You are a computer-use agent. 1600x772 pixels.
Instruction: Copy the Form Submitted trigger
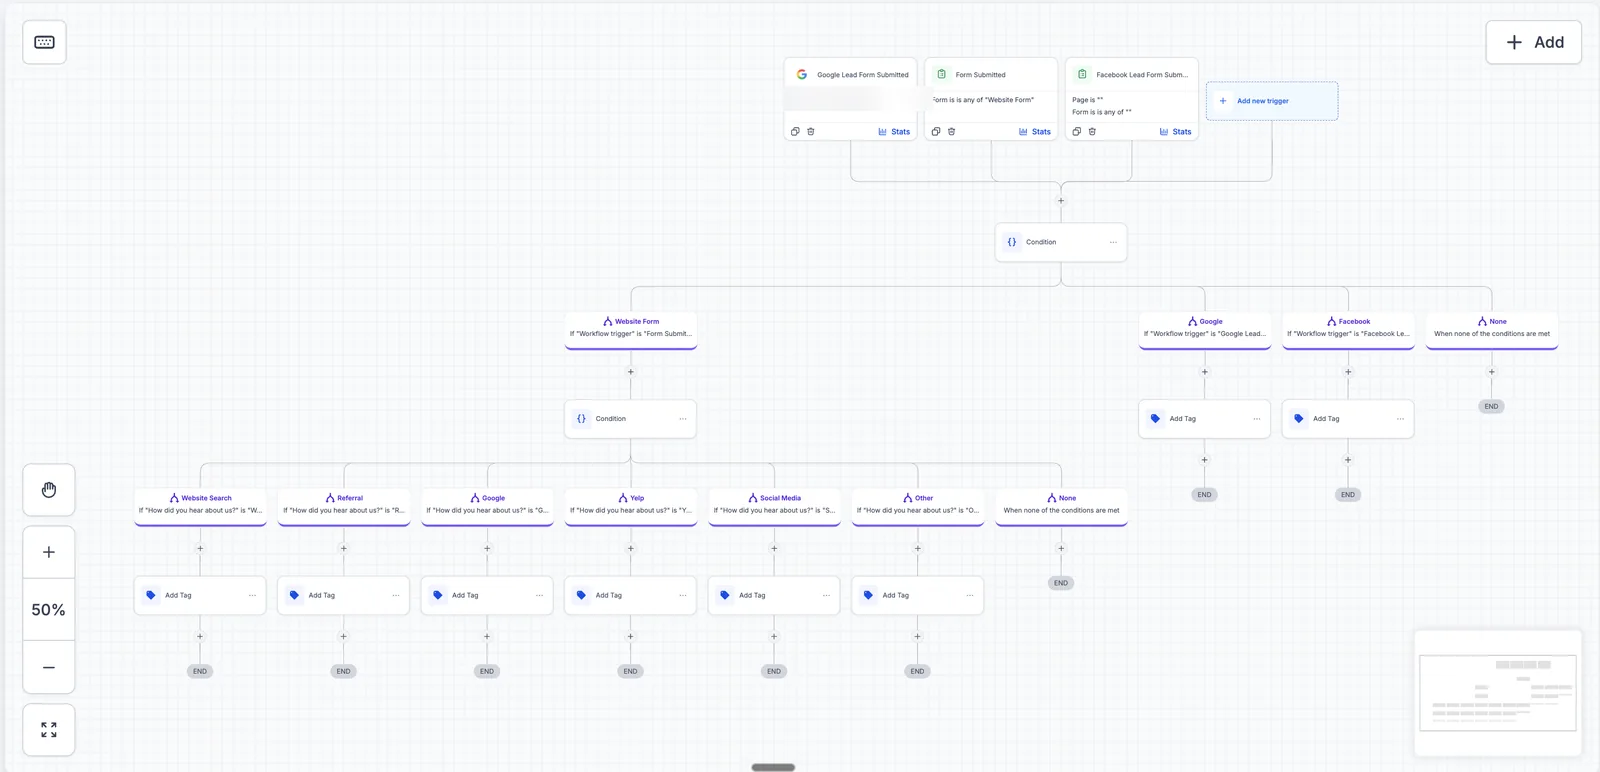point(936,131)
